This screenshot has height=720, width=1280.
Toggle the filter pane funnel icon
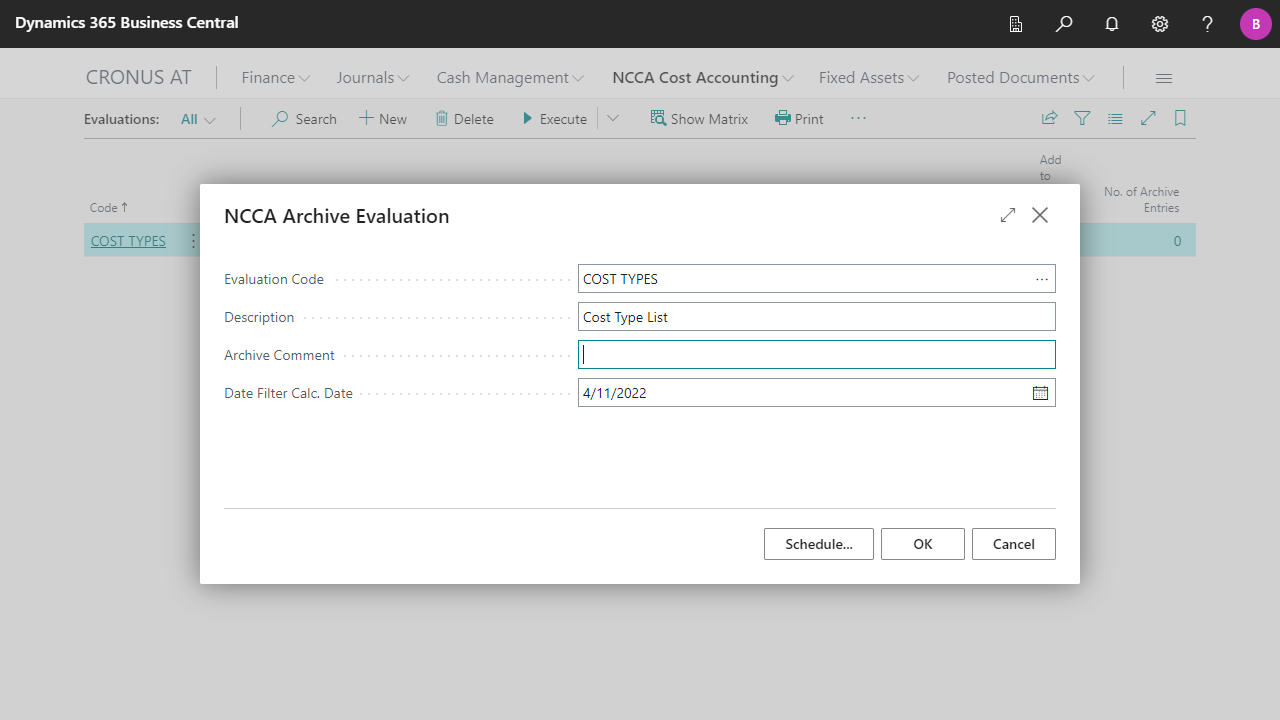click(x=1082, y=118)
